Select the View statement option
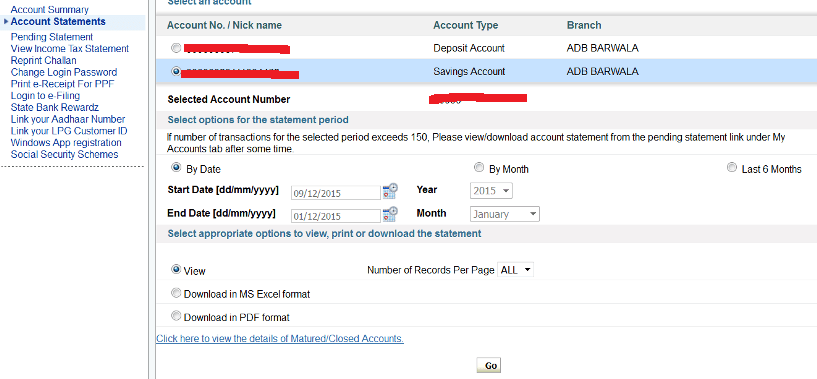Image resolution: width=817 pixels, height=379 pixels. click(x=176, y=270)
